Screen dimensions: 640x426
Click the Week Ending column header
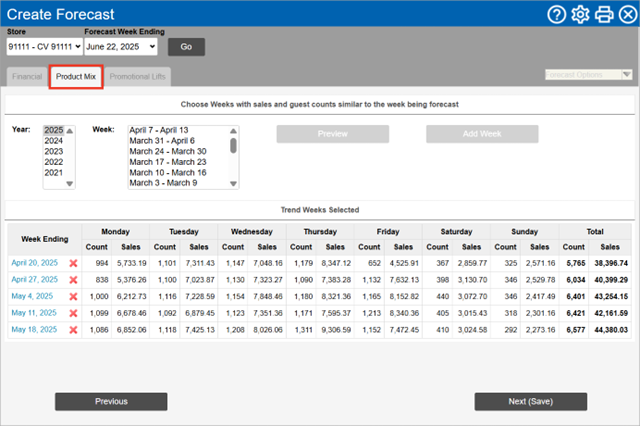point(45,239)
